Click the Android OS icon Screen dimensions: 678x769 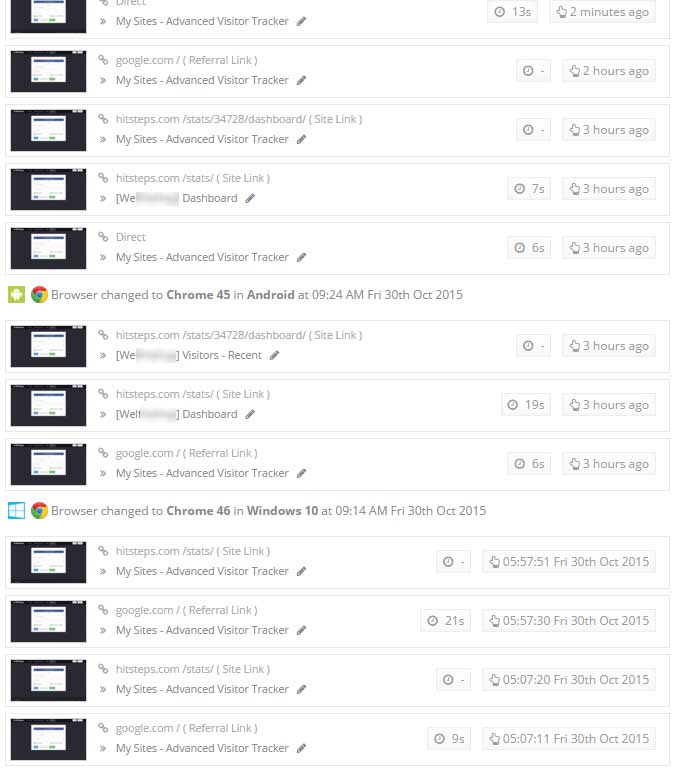click(16, 295)
